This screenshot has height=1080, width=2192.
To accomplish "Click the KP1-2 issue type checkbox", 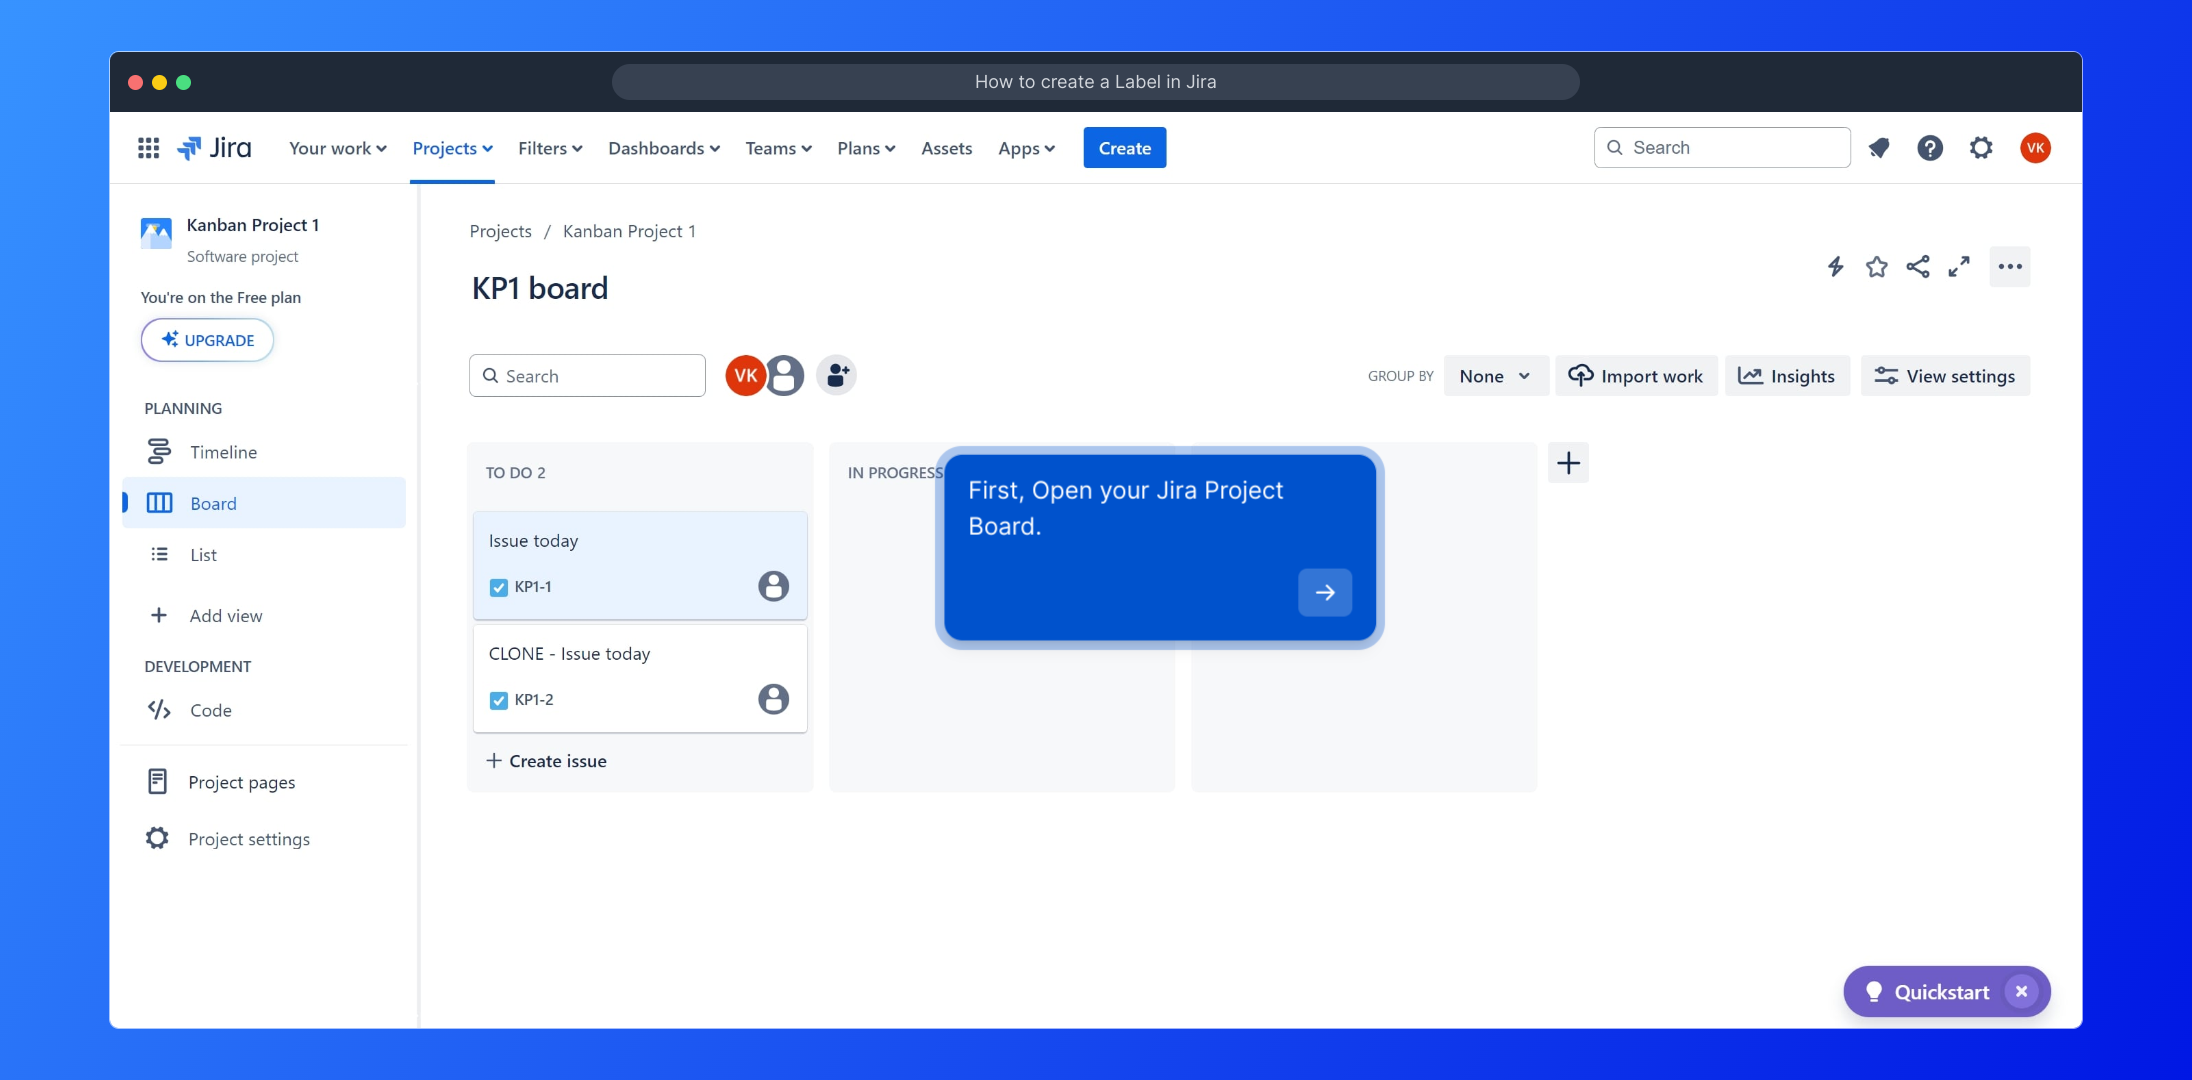I will pos(499,700).
